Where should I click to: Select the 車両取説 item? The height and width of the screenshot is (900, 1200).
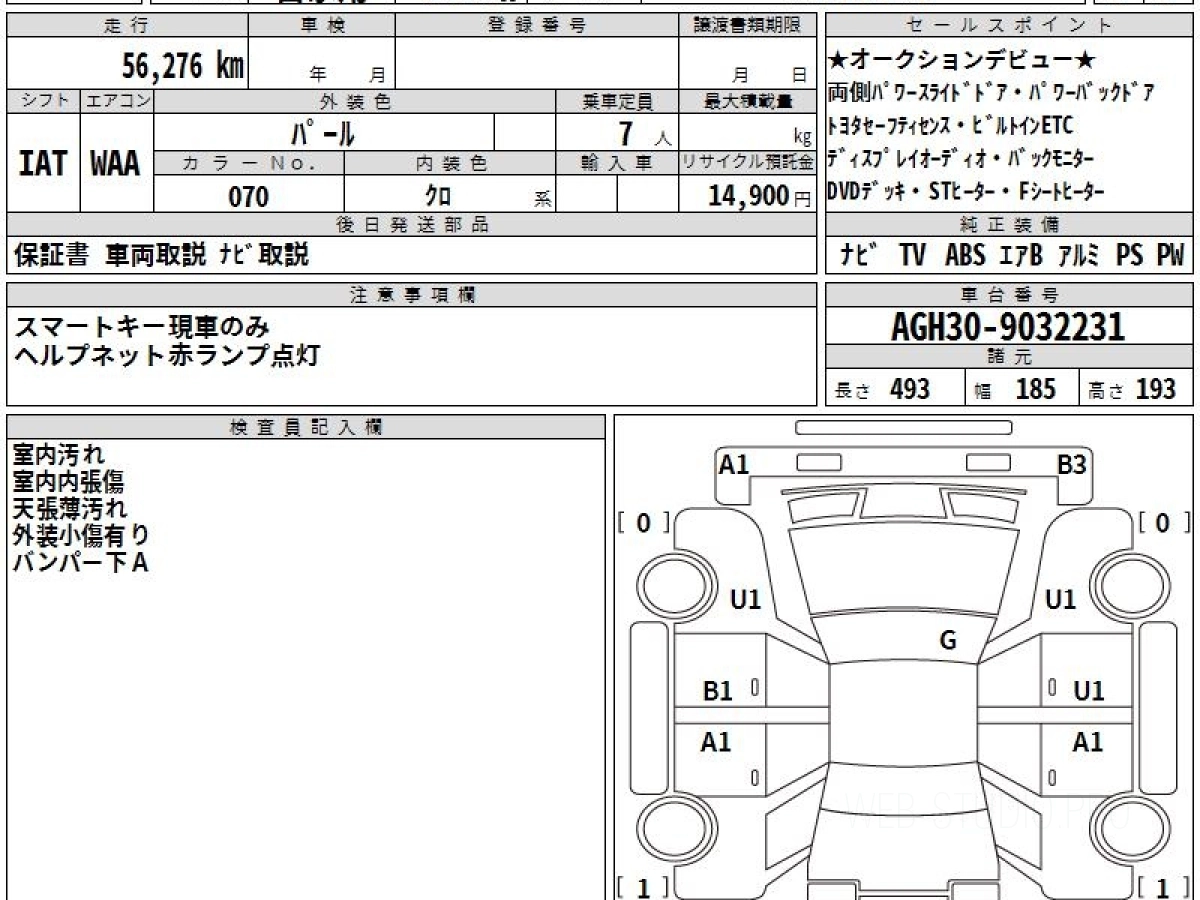coord(155,255)
